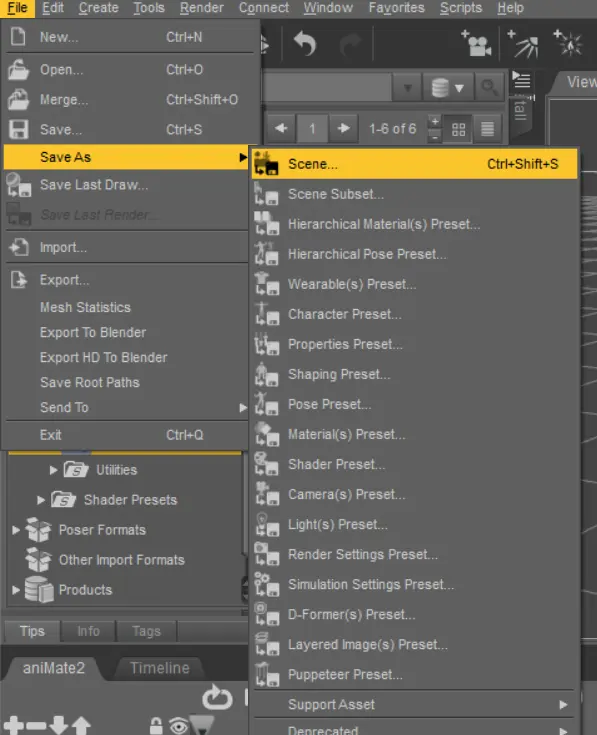The height and width of the screenshot is (735, 597).
Task: Choose Exit from File menu
Action: tap(127, 435)
